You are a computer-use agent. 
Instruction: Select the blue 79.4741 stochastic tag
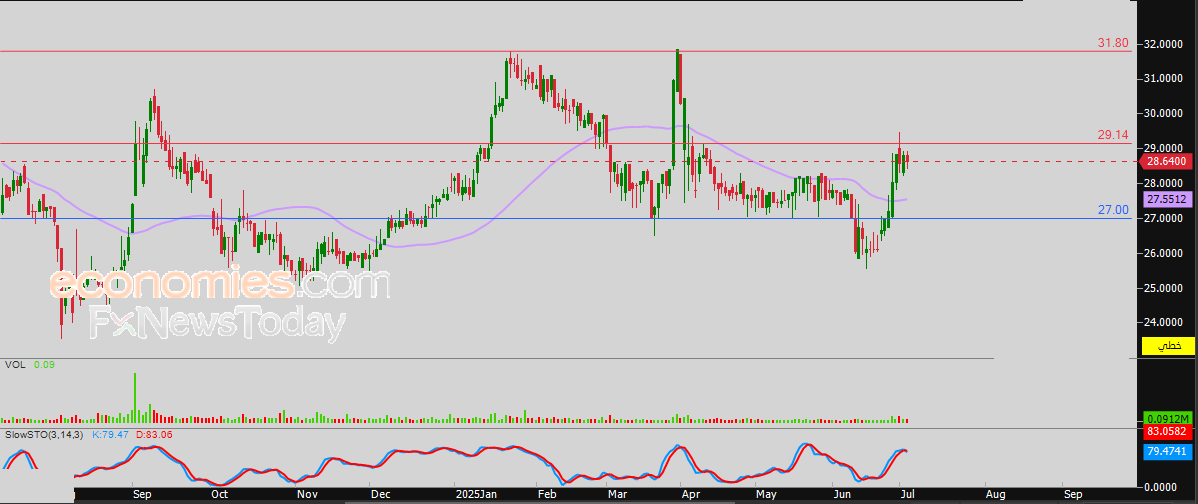[1167, 451]
